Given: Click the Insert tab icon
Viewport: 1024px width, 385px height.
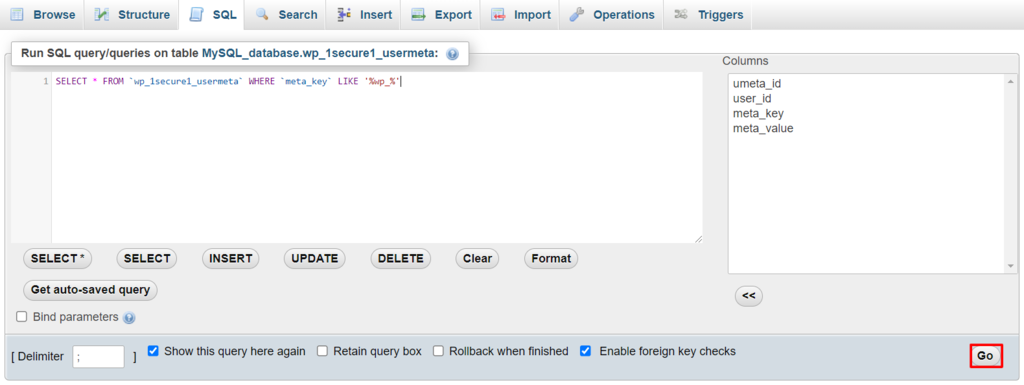Looking at the screenshot, I should (x=344, y=14).
